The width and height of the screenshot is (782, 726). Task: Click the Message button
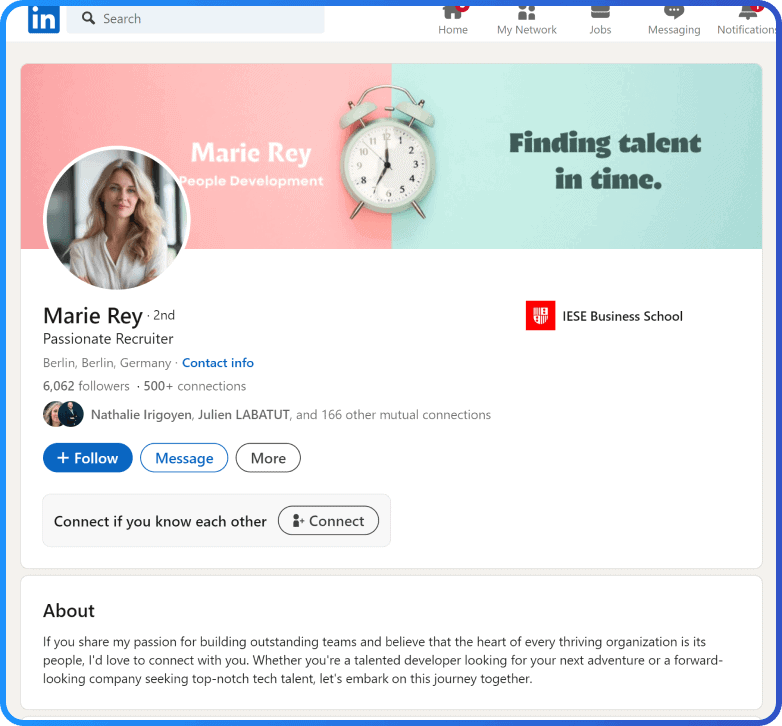pos(184,458)
